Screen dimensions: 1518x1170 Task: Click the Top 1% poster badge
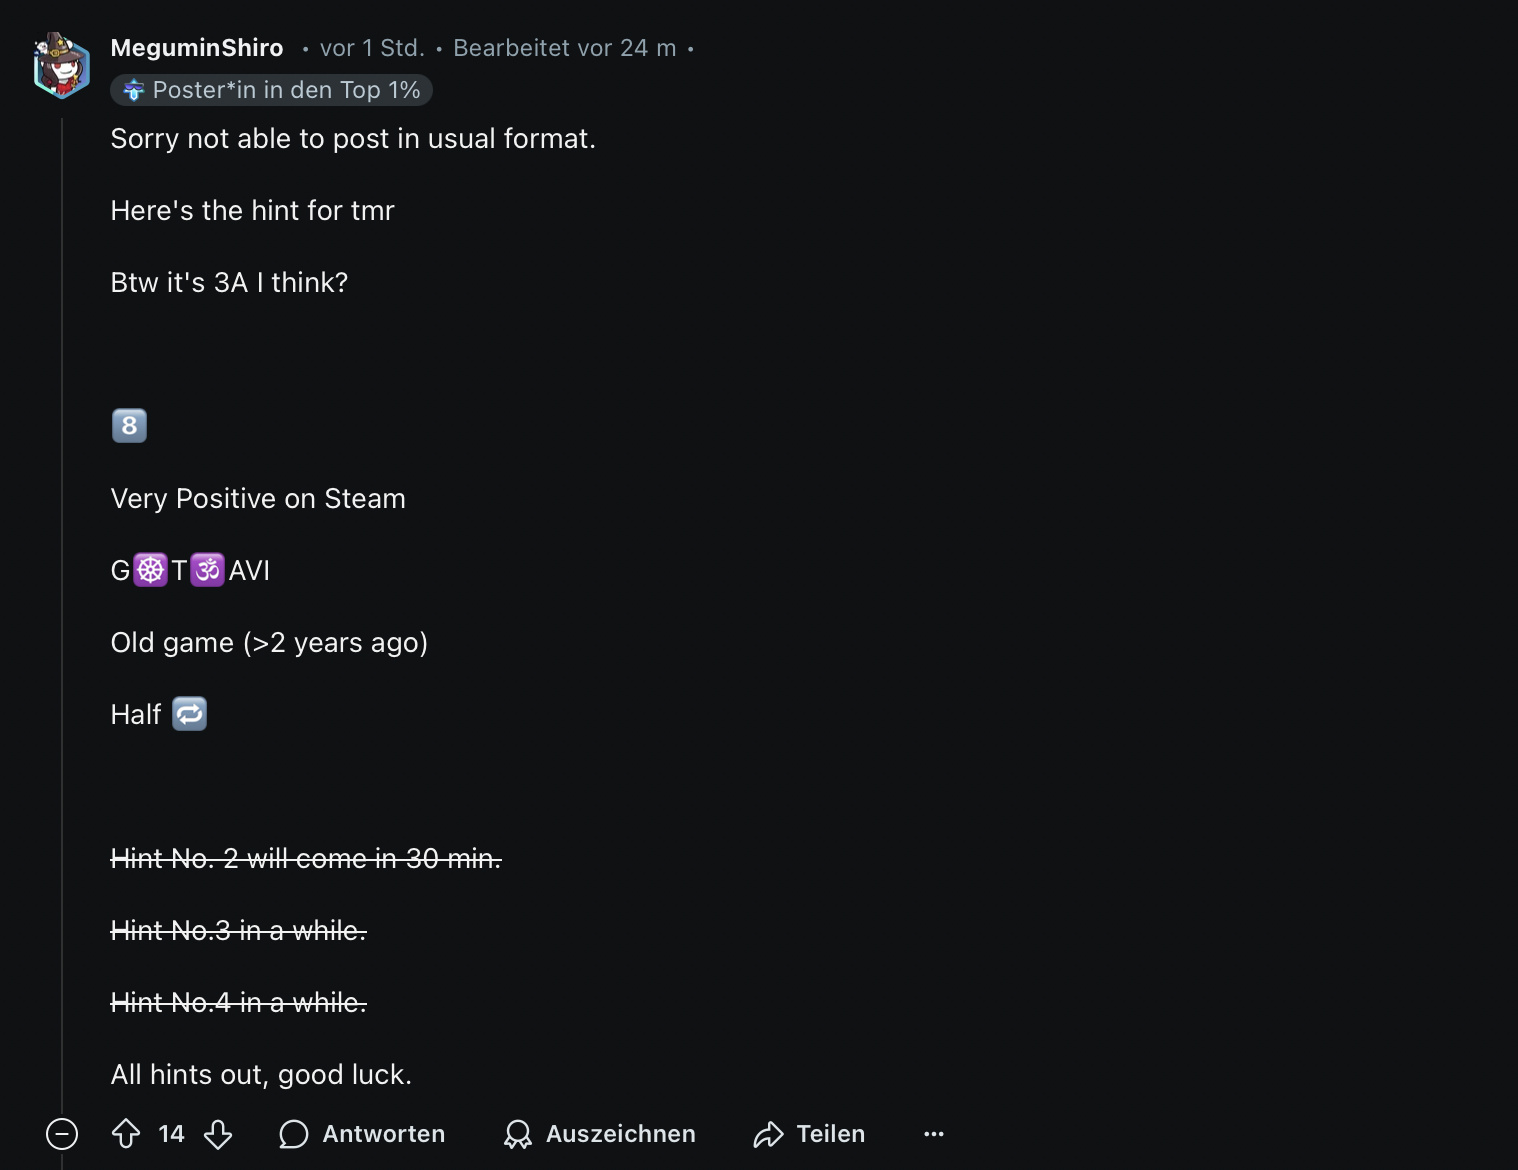pos(271,90)
